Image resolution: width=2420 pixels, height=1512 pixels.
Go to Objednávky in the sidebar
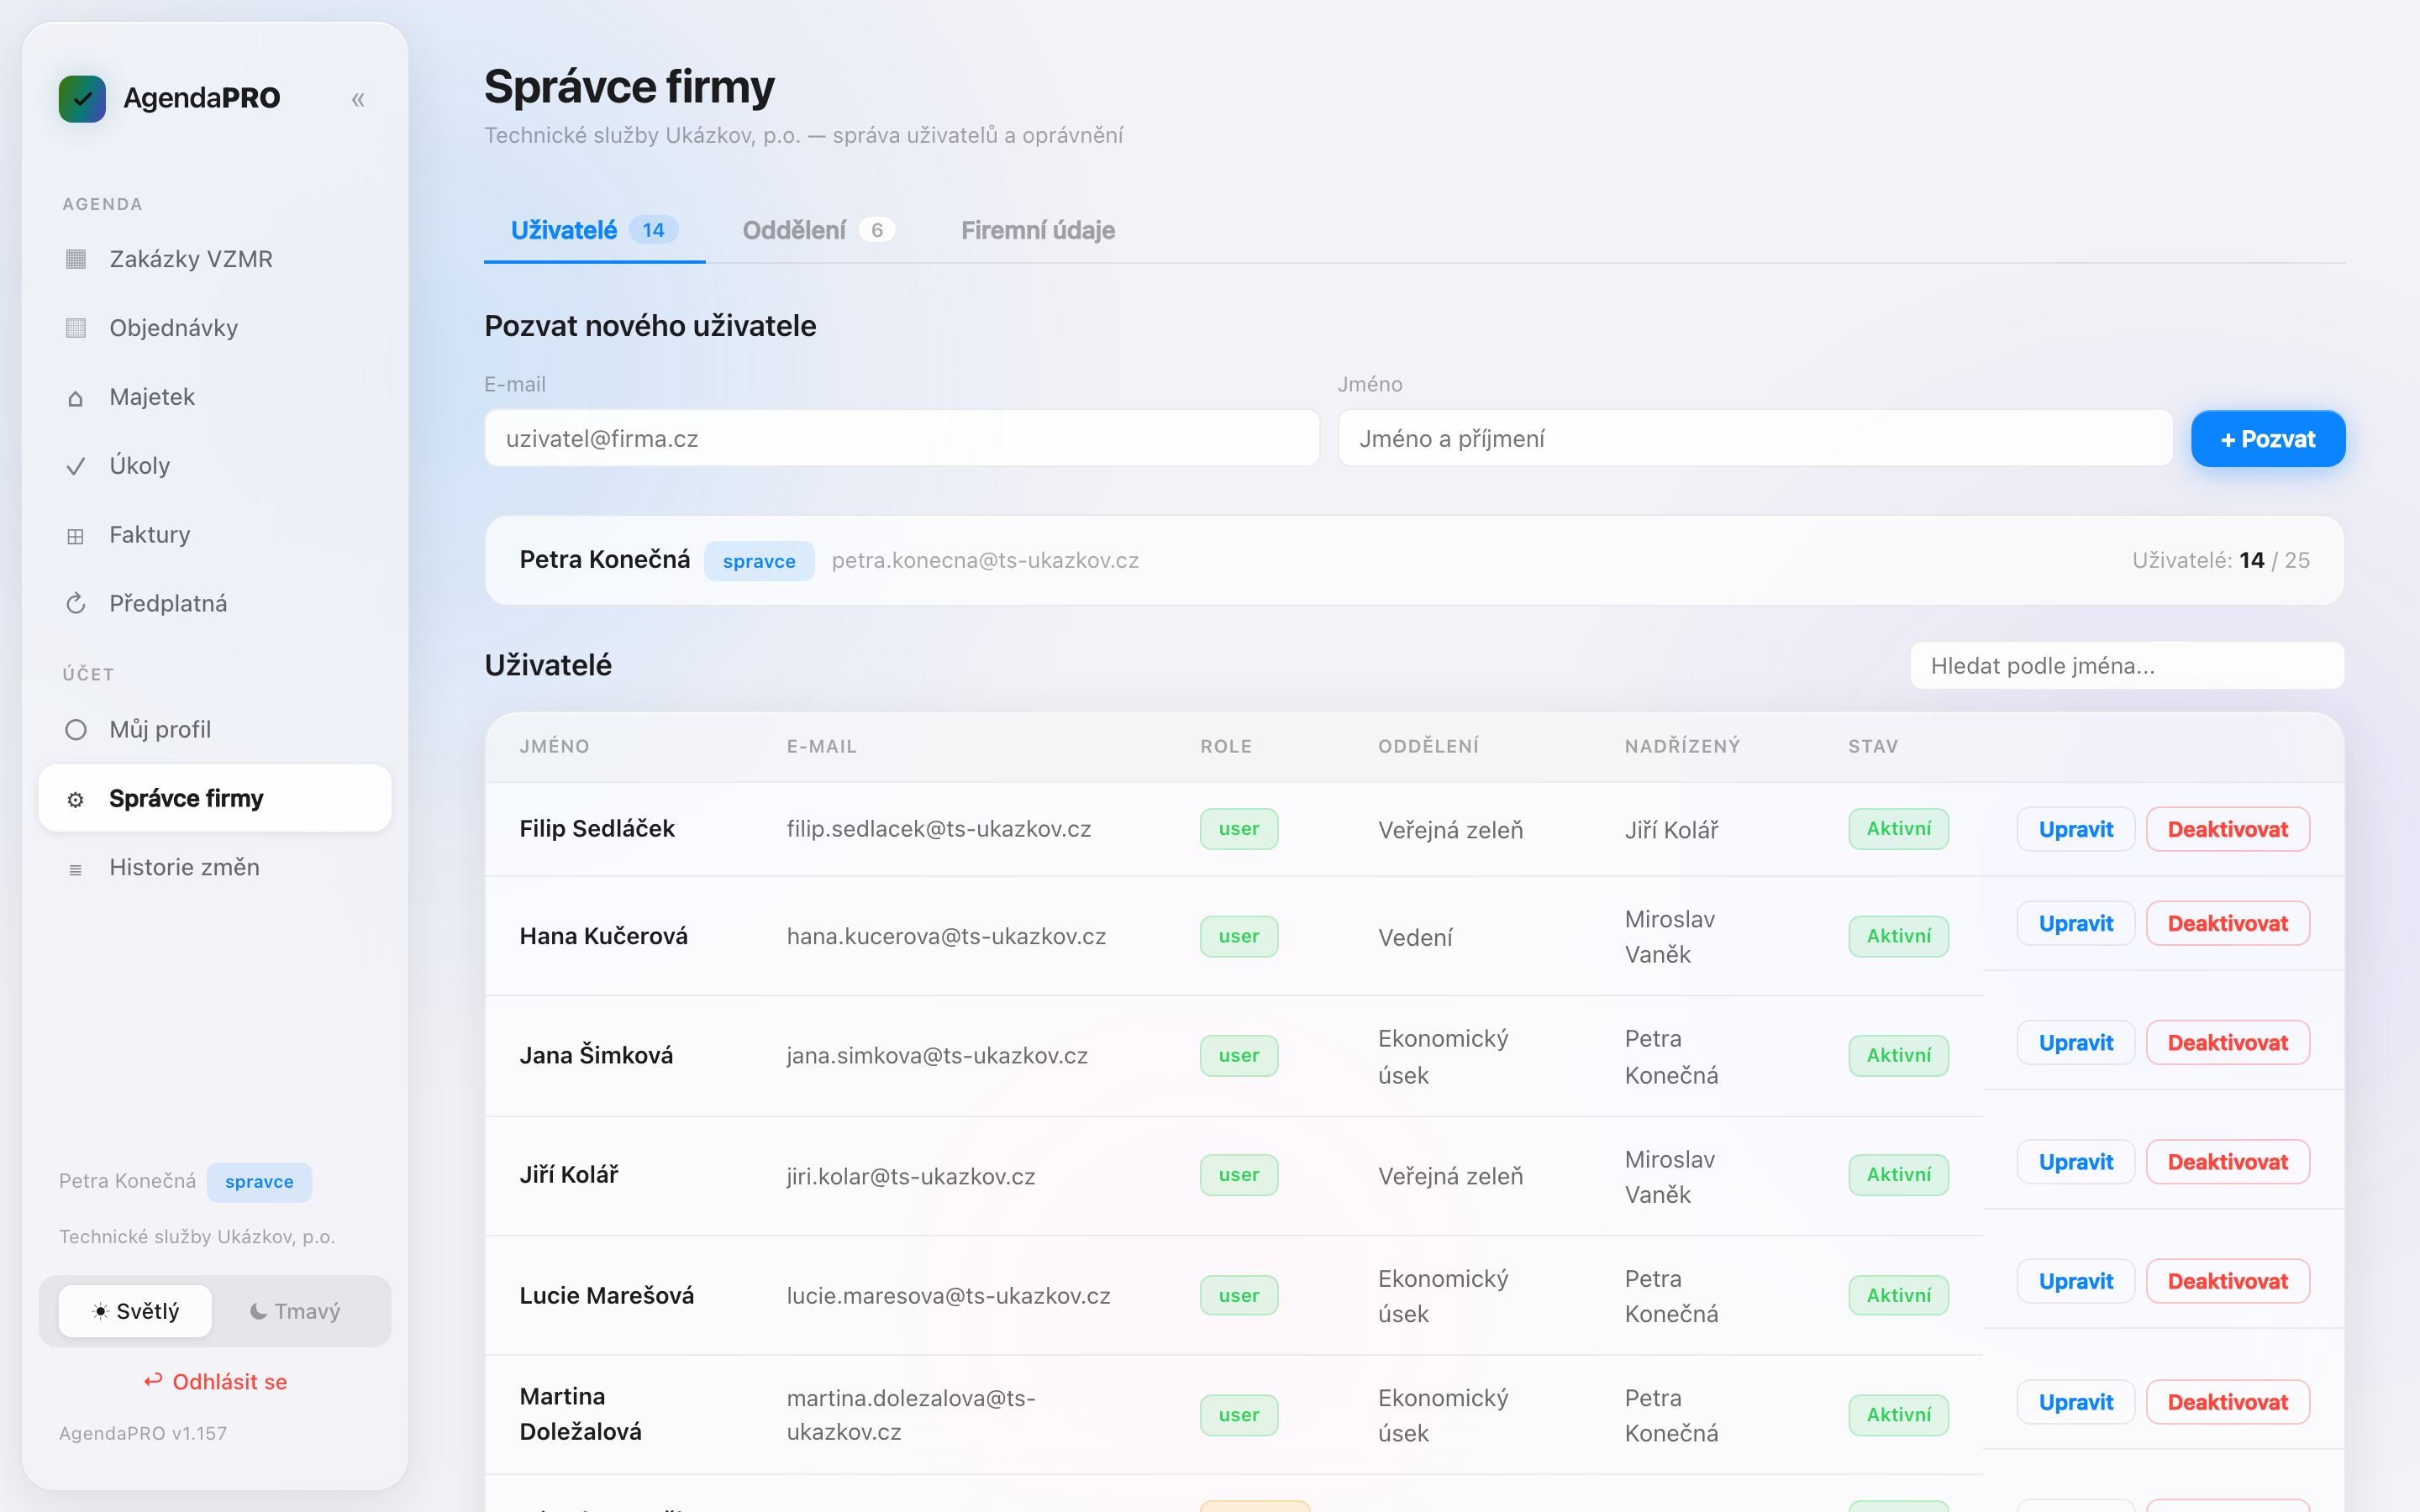coord(214,328)
